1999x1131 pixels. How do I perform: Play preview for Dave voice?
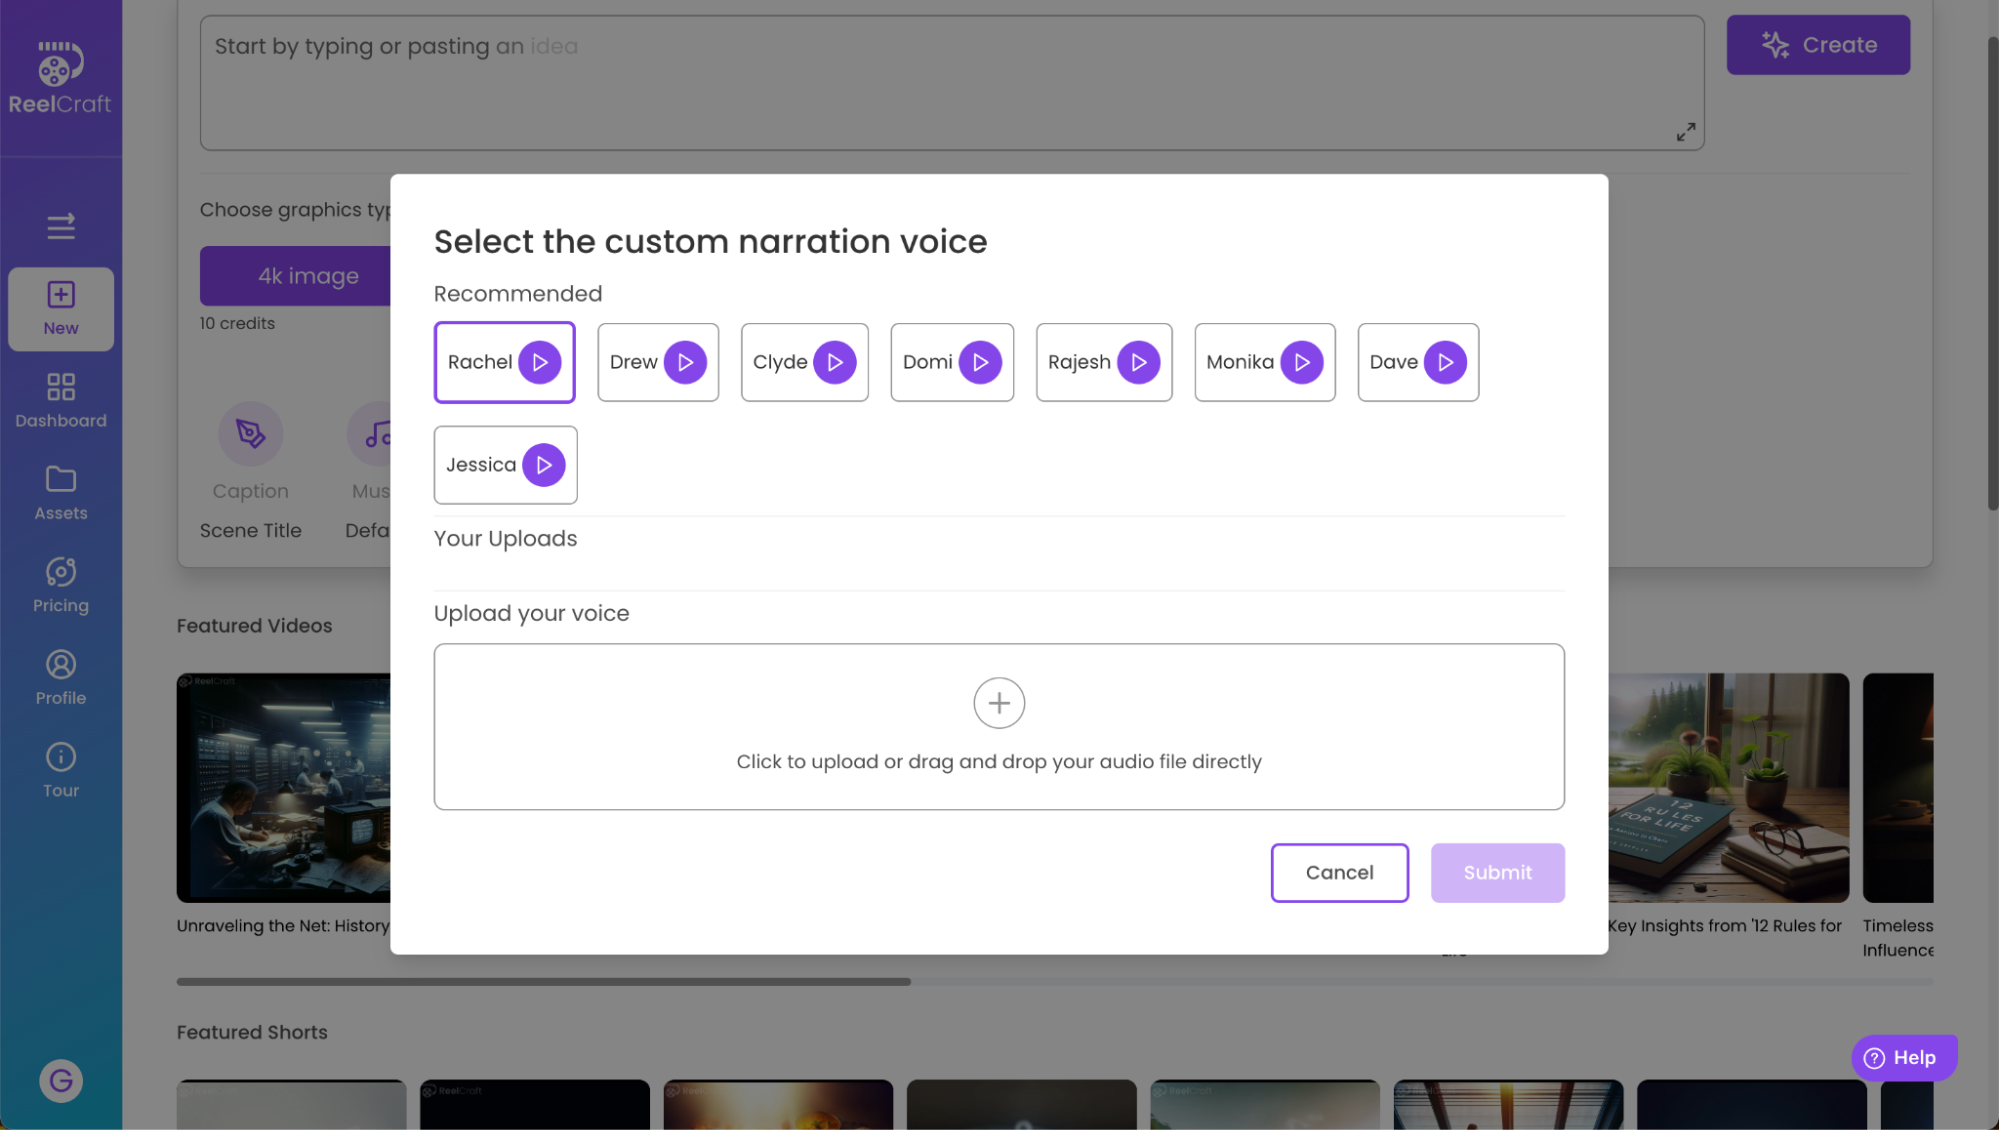(x=1444, y=361)
